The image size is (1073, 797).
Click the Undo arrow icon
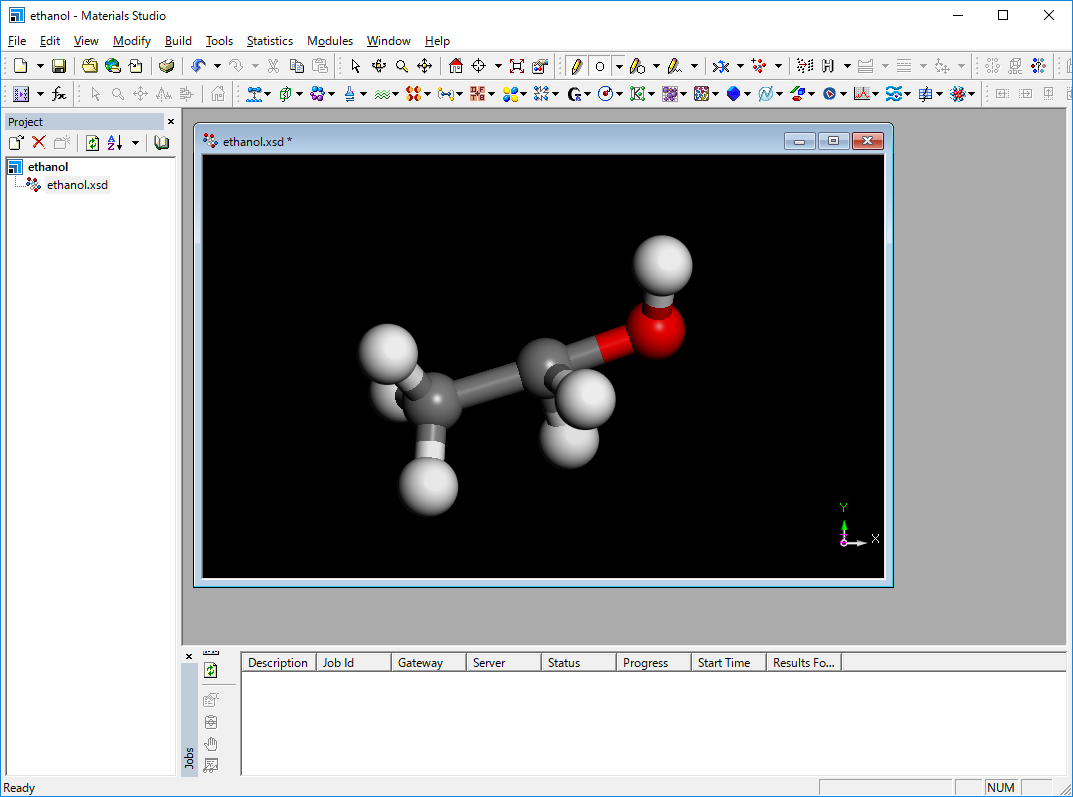click(x=198, y=66)
